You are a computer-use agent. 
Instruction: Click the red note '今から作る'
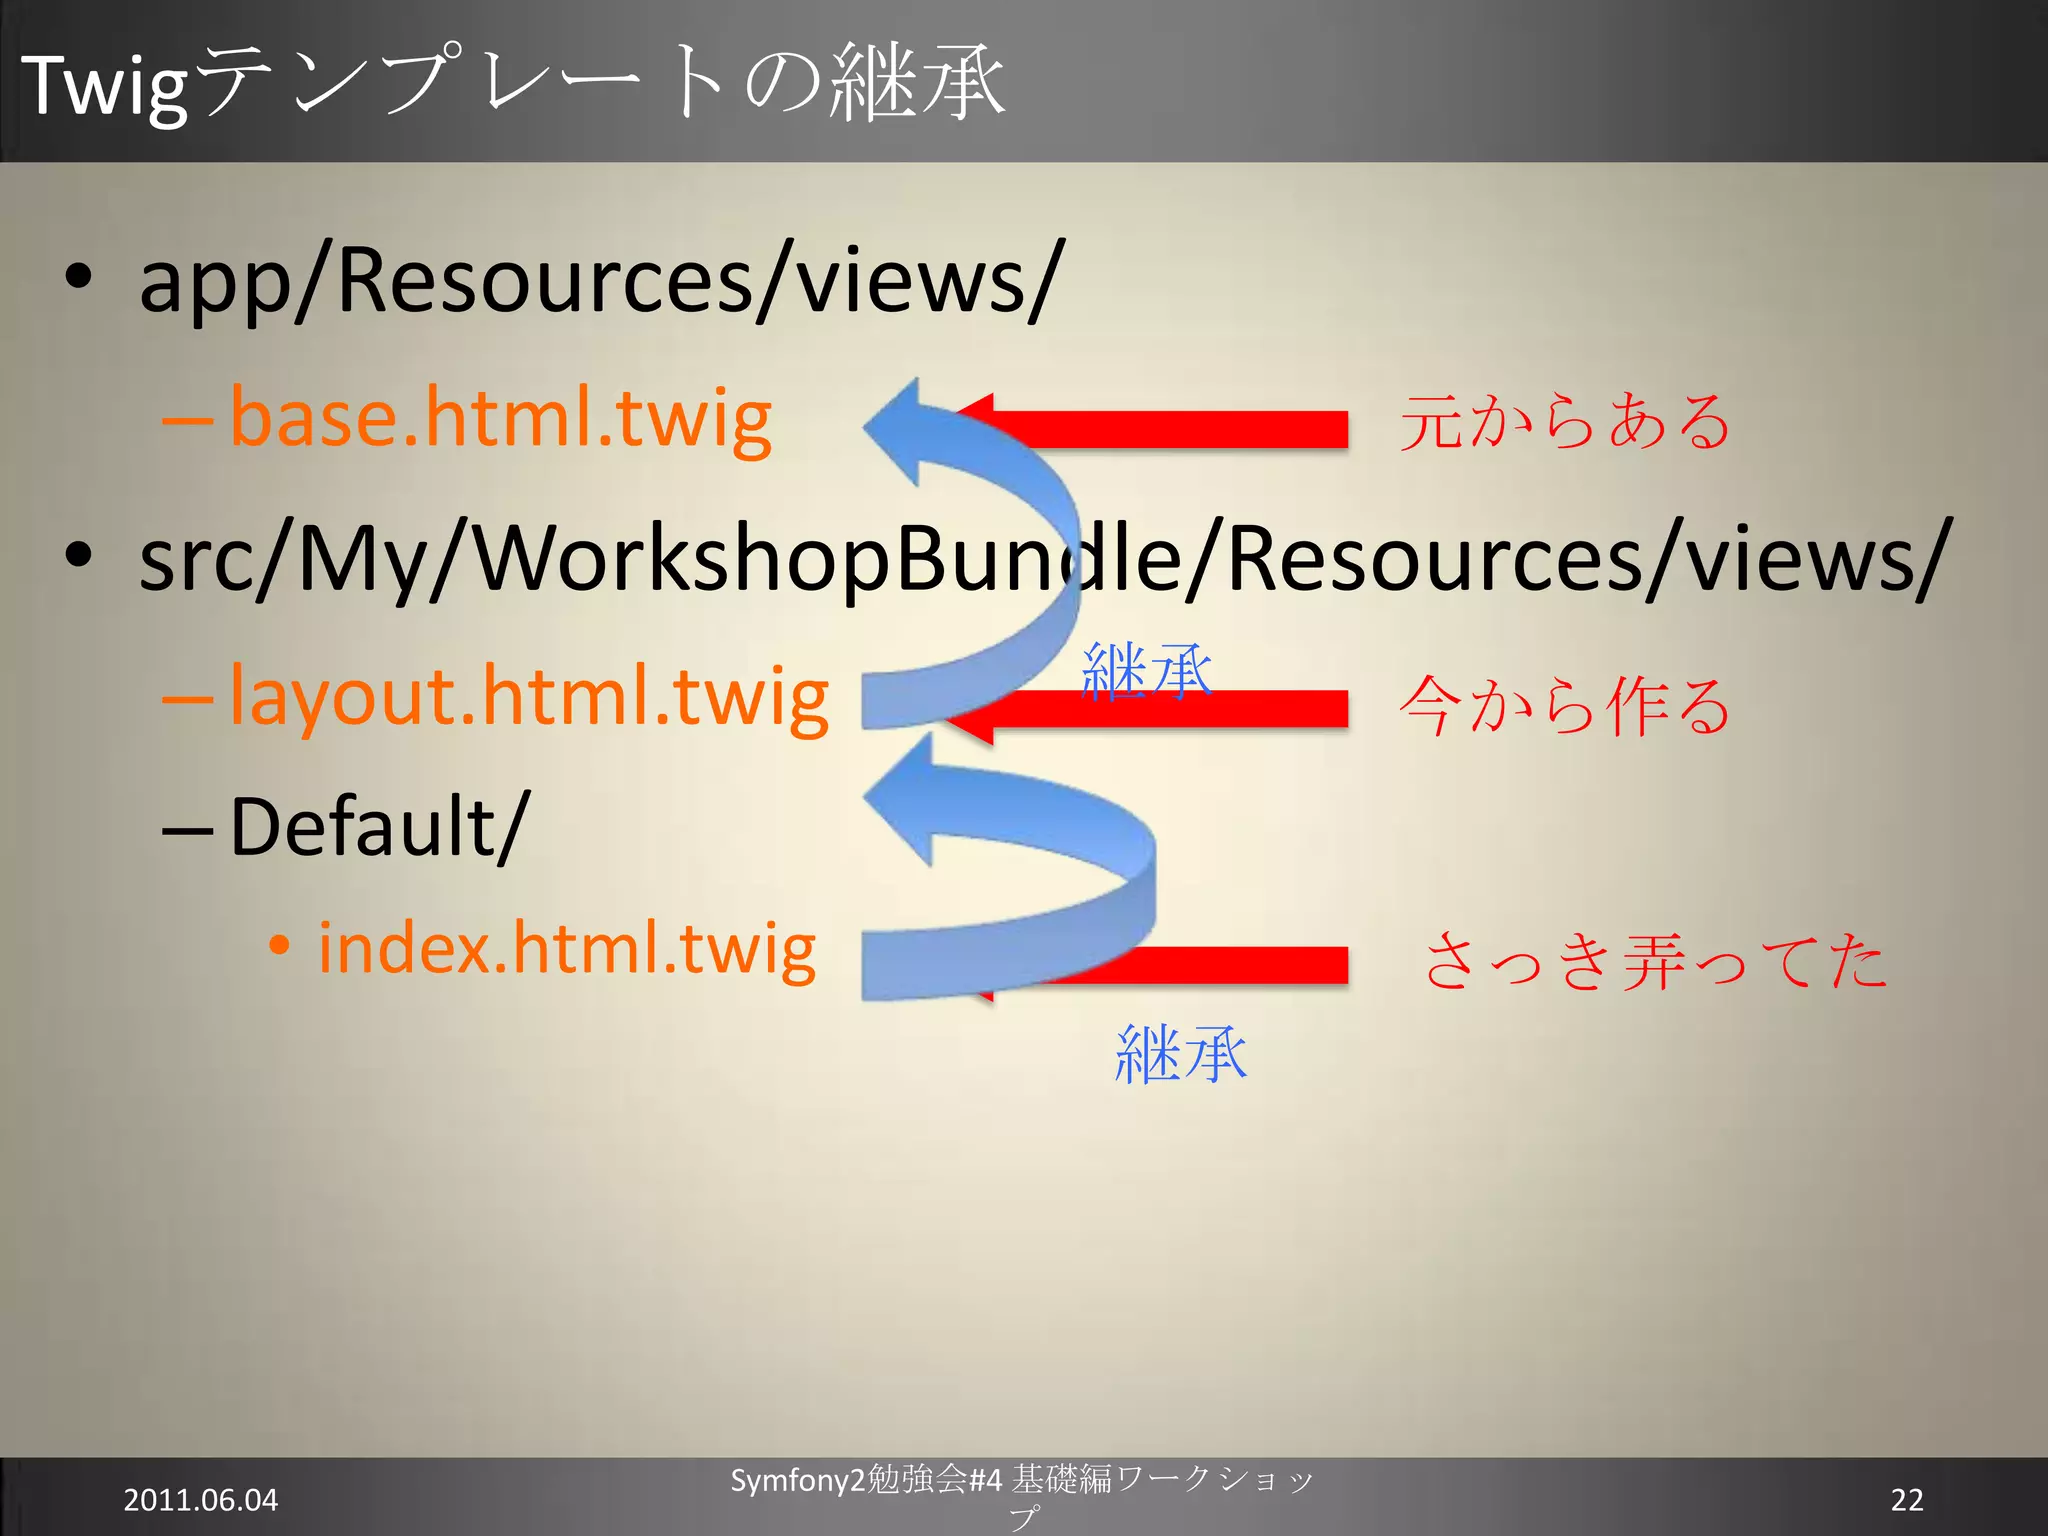(1565, 706)
